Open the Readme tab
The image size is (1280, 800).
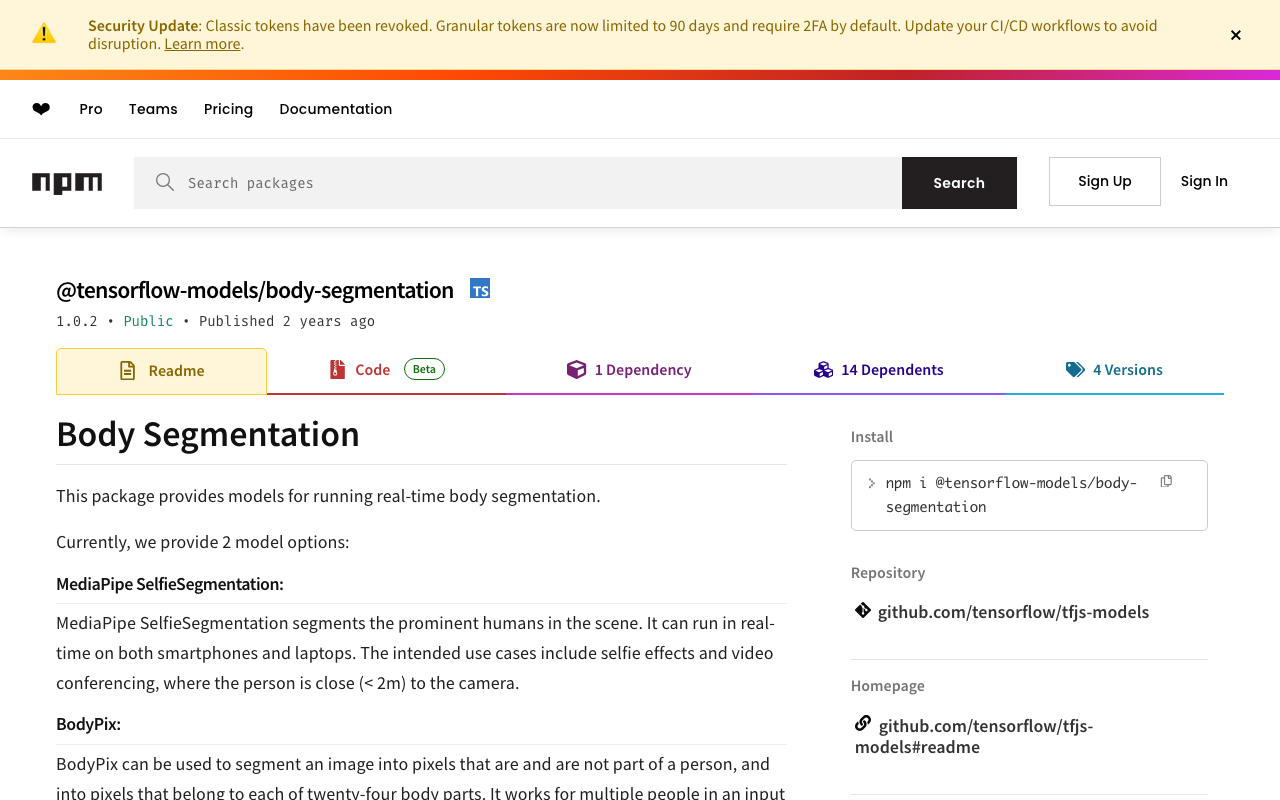coord(162,371)
